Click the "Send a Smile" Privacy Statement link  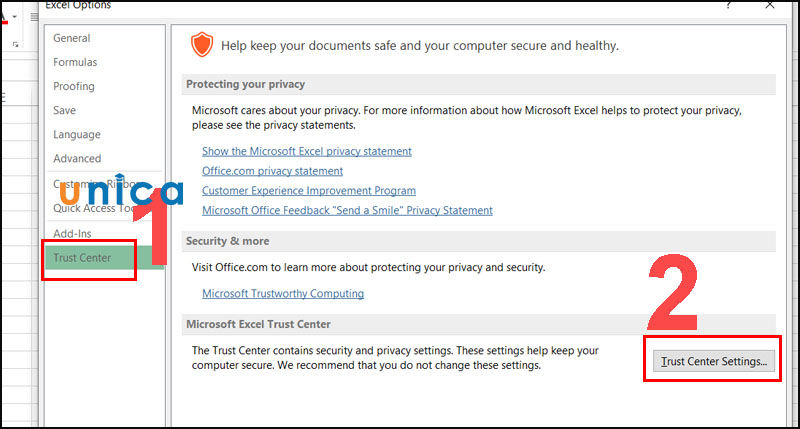[x=347, y=210]
